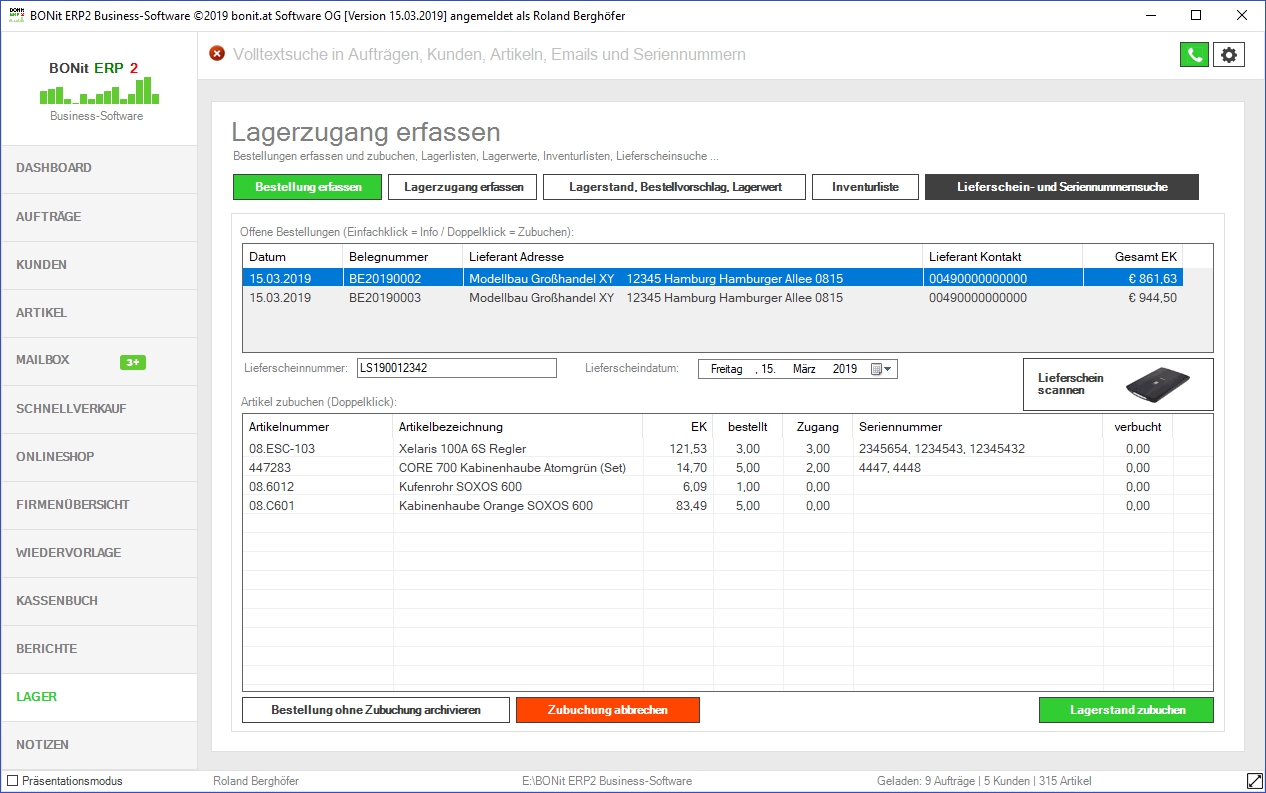
Task: Clear search with the red X icon
Action: [x=217, y=54]
